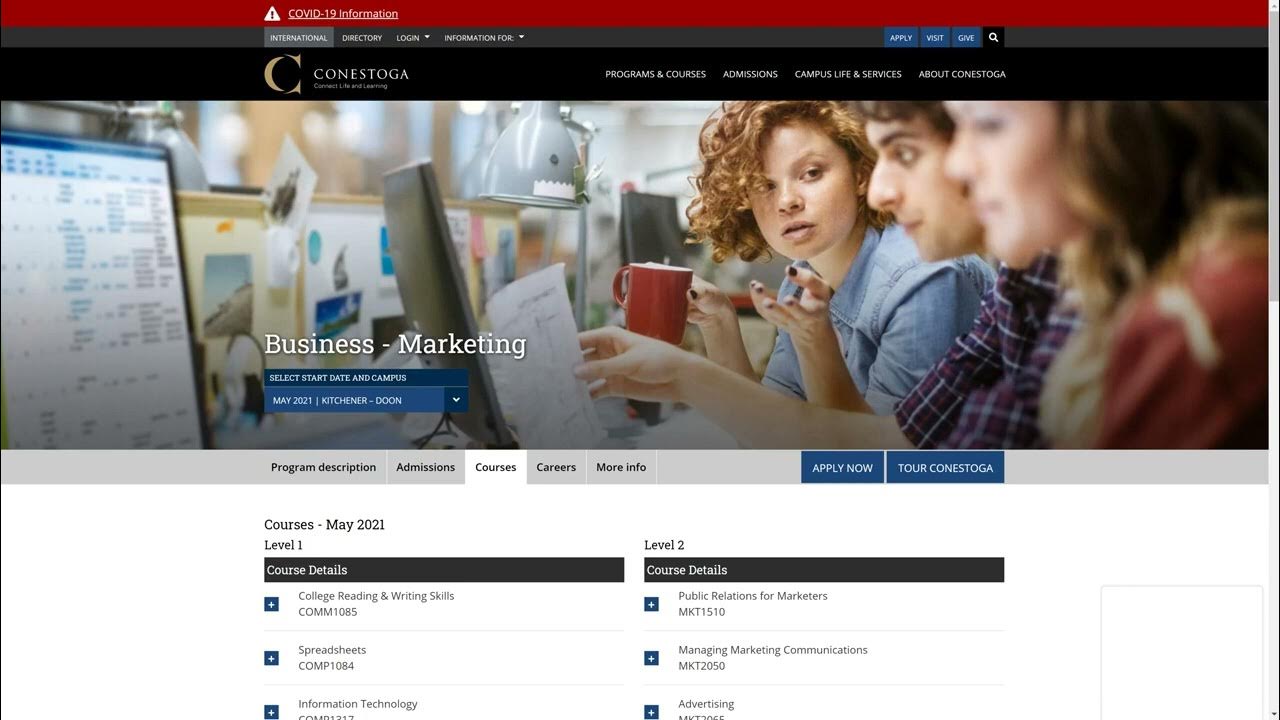
Task: Click the TOUR CONESTOGA button
Action: coord(945,467)
